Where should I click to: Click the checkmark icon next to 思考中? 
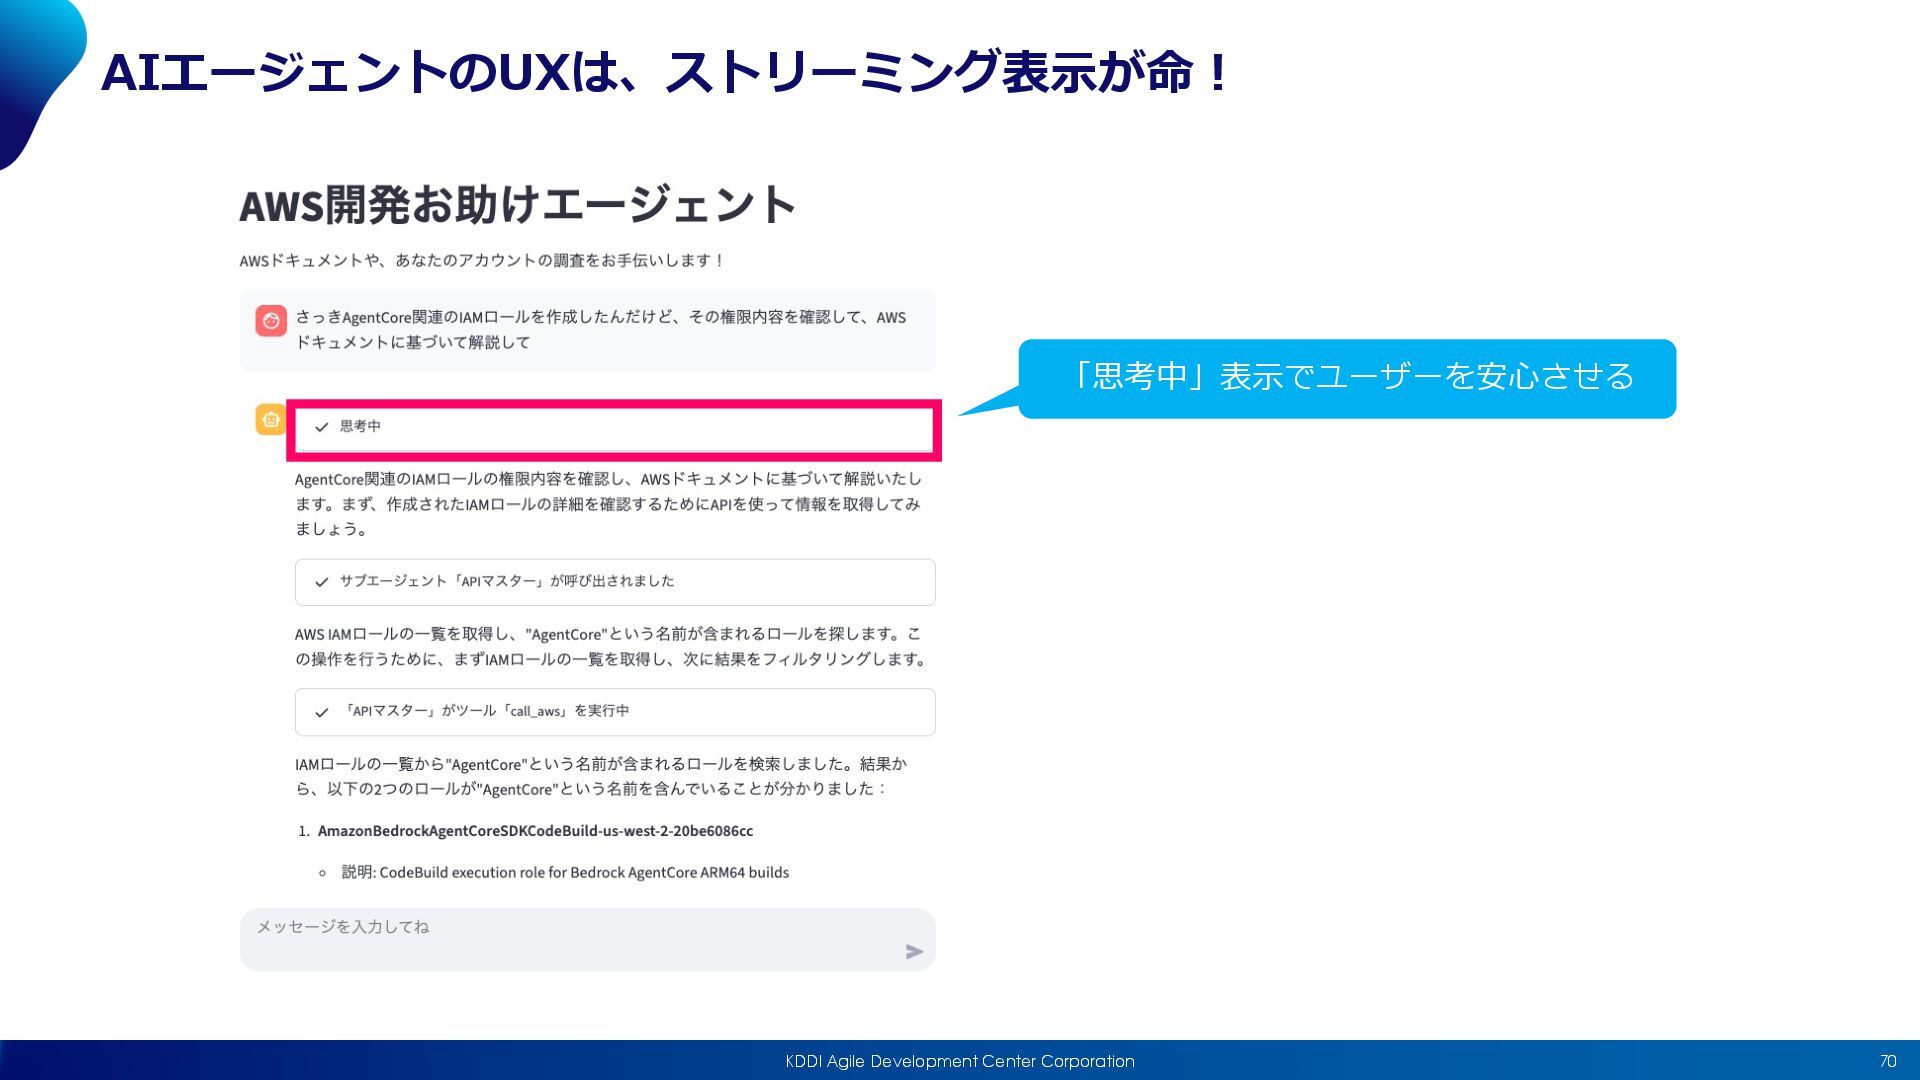pyautogui.click(x=322, y=427)
